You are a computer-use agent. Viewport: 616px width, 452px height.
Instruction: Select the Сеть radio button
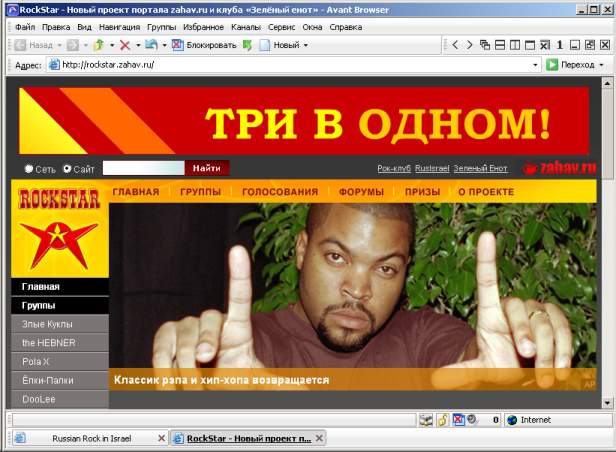[x=29, y=169]
